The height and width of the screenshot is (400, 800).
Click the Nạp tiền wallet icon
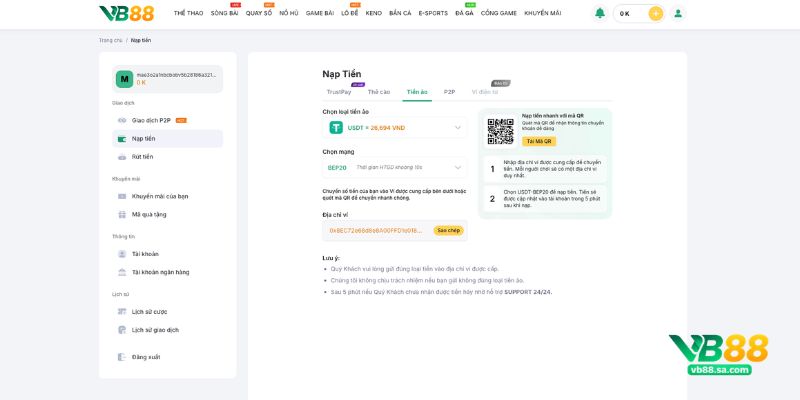[122, 139]
